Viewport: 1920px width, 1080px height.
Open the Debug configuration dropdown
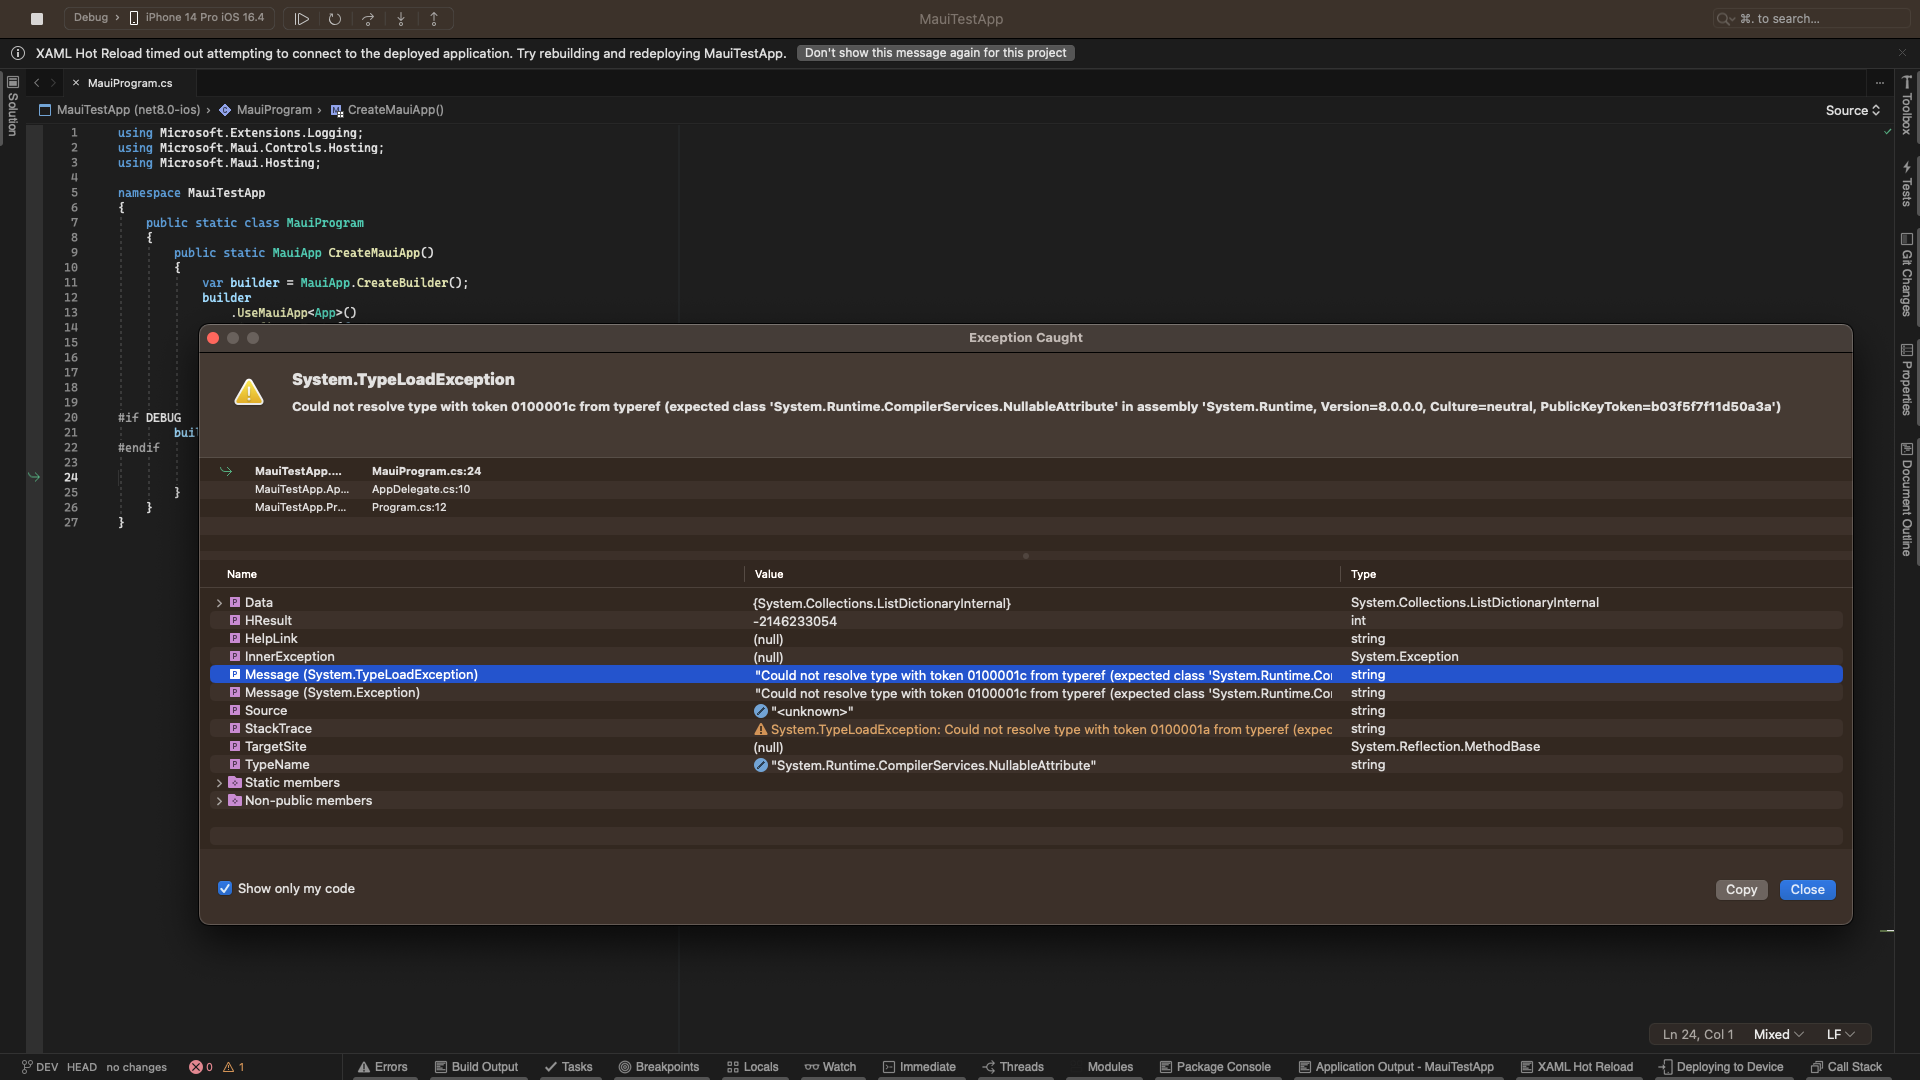point(93,18)
